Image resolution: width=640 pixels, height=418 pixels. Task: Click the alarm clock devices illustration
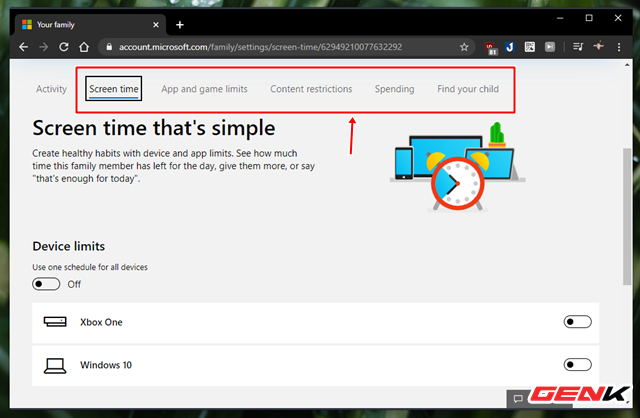click(458, 167)
